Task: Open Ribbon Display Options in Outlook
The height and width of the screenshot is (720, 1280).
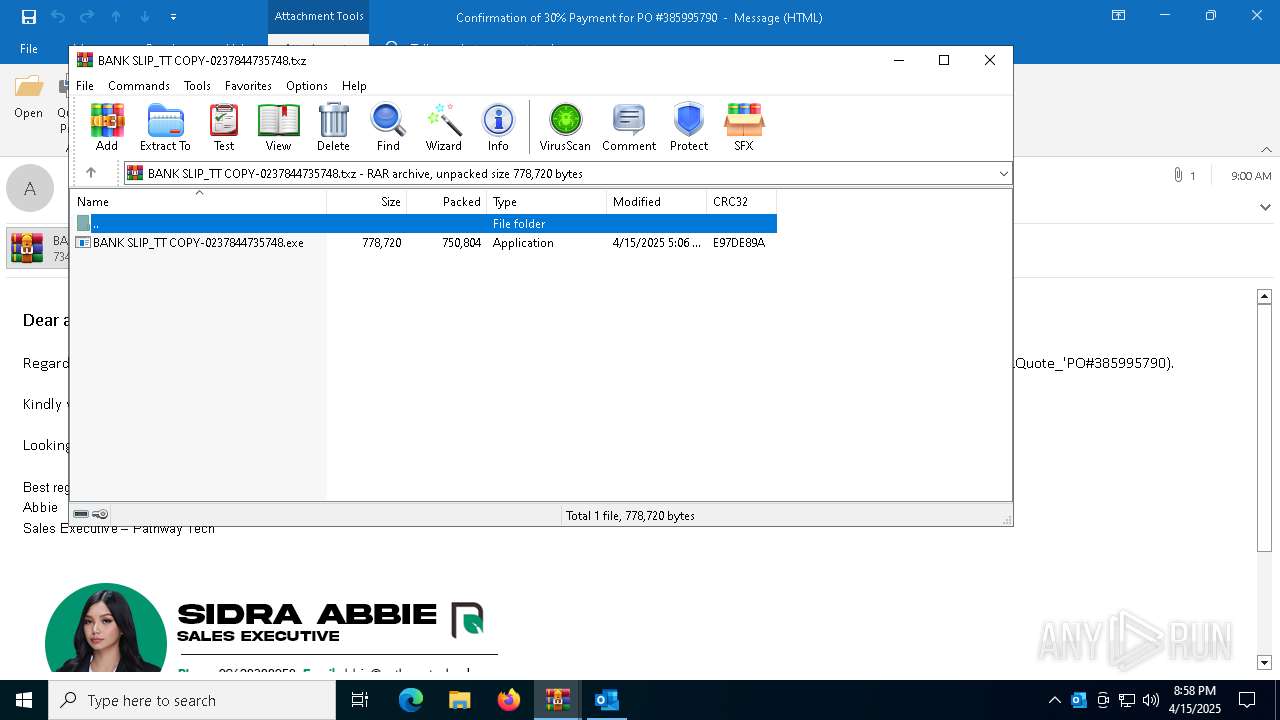Action: click(x=1119, y=16)
